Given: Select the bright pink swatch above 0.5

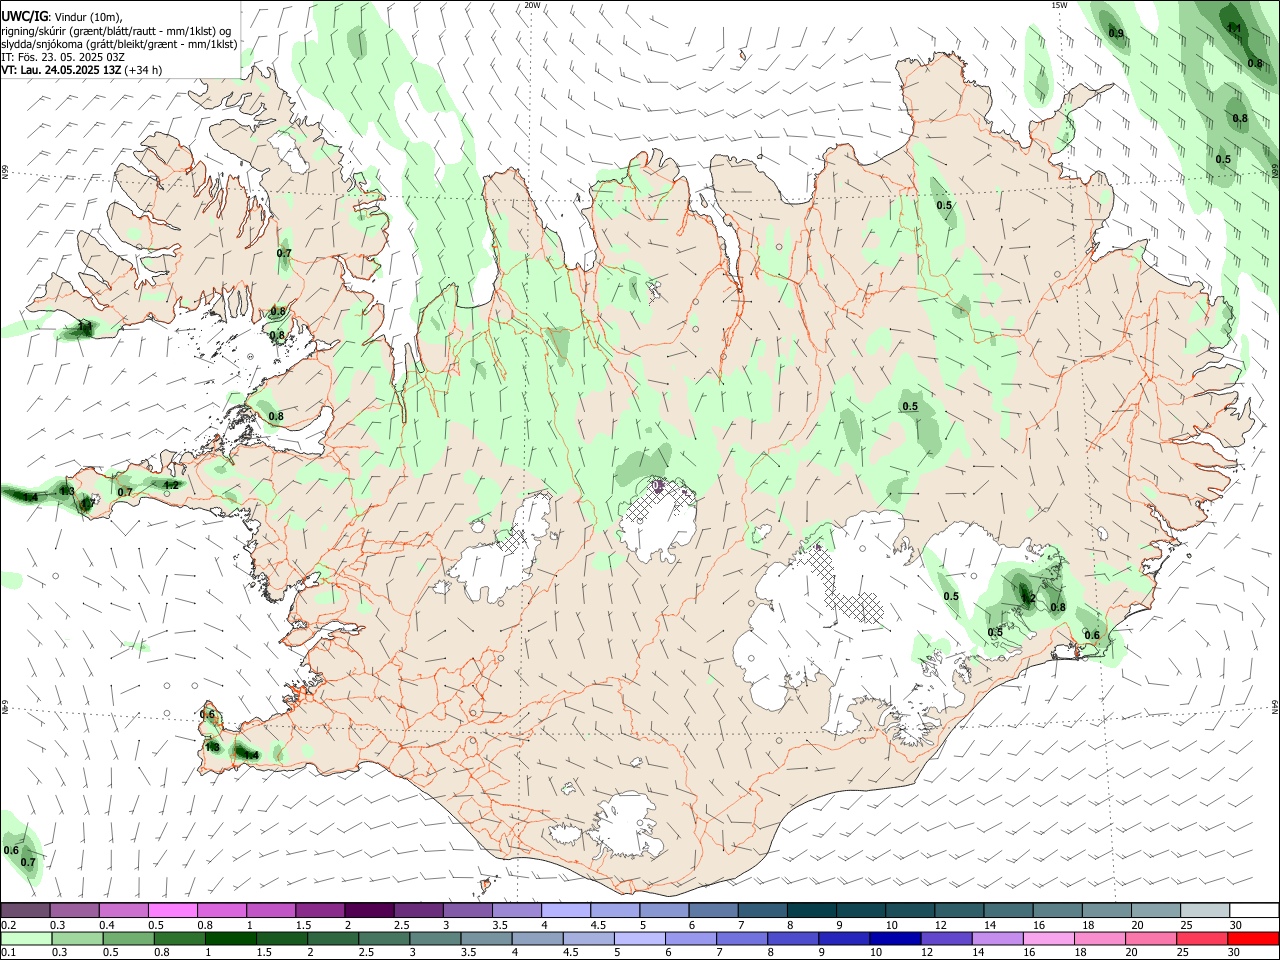Looking at the screenshot, I should click(x=173, y=910).
